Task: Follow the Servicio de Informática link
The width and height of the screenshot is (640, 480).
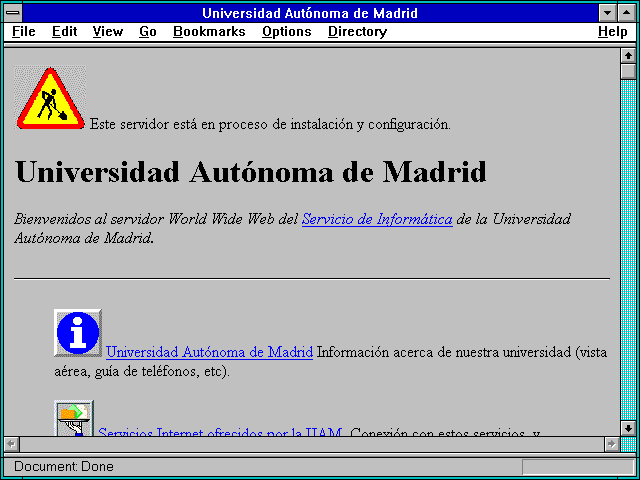Action: (x=377, y=220)
